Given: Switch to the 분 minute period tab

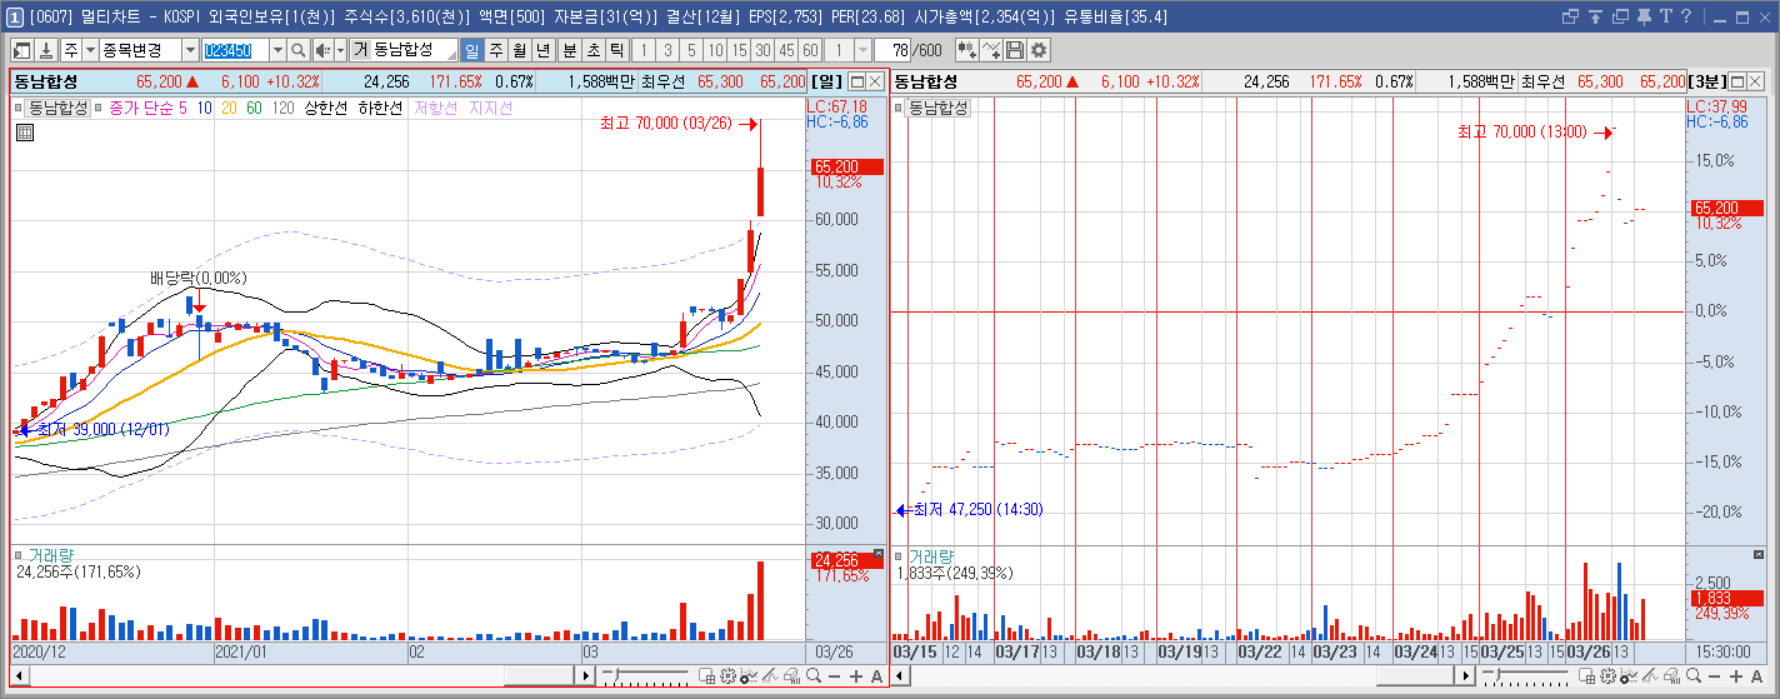Looking at the screenshot, I should tap(569, 50).
